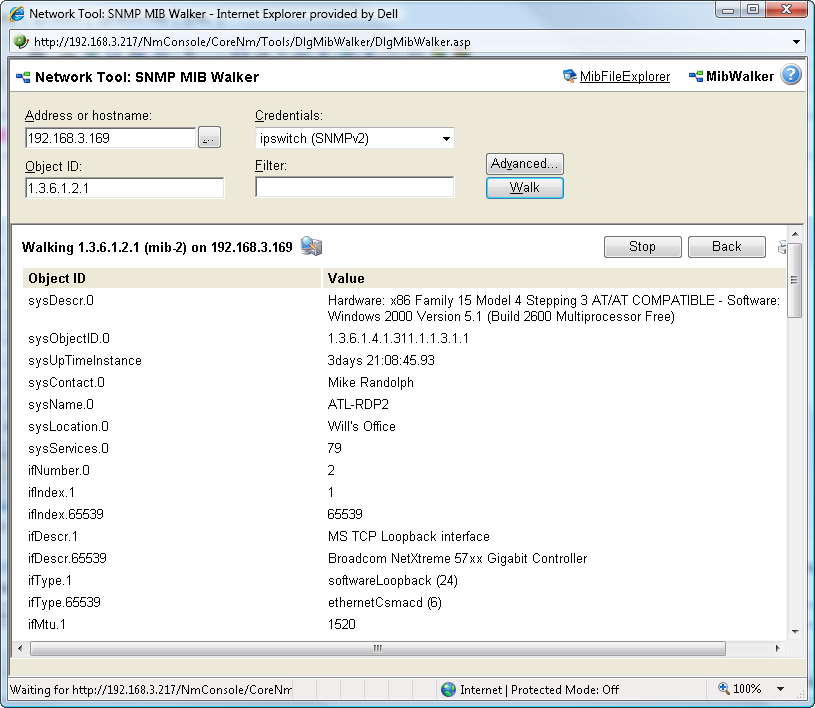
Task: Click the horizontal scrollbar of results table
Action: 378,648
